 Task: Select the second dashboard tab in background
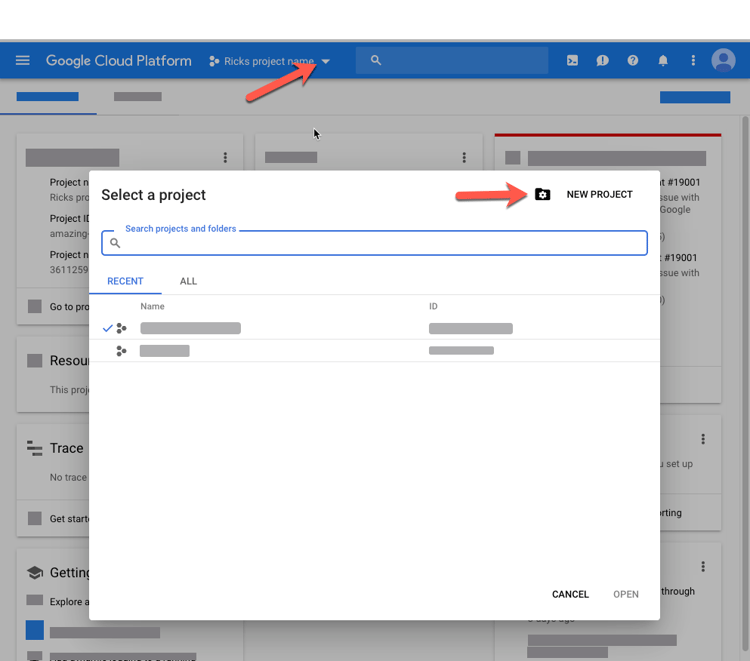[138, 97]
